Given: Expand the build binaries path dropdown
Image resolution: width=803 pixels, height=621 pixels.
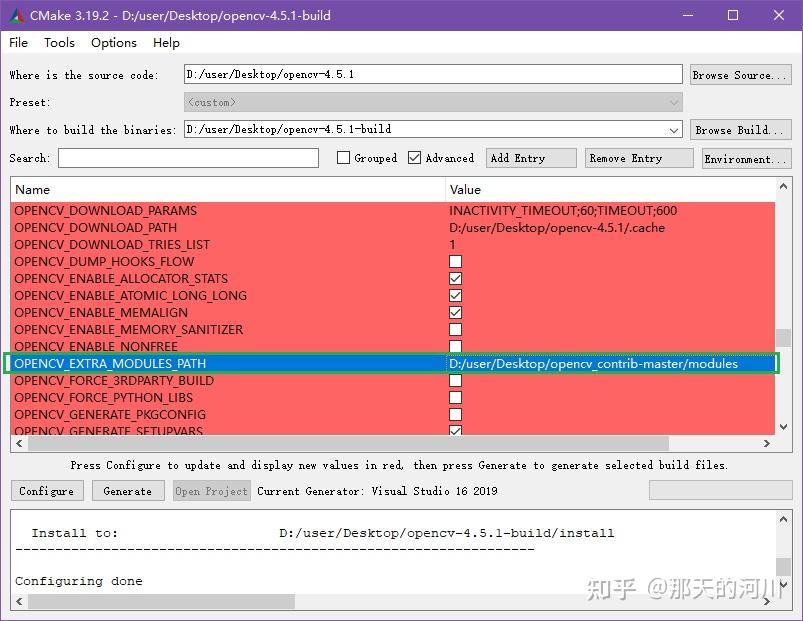Looking at the screenshot, I should (672, 129).
